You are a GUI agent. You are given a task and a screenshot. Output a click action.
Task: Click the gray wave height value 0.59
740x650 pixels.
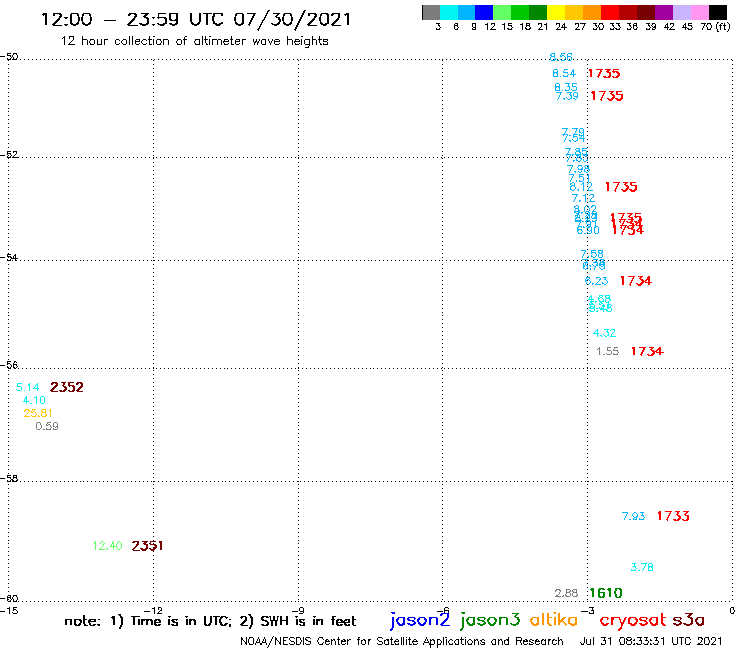tap(47, 426)
